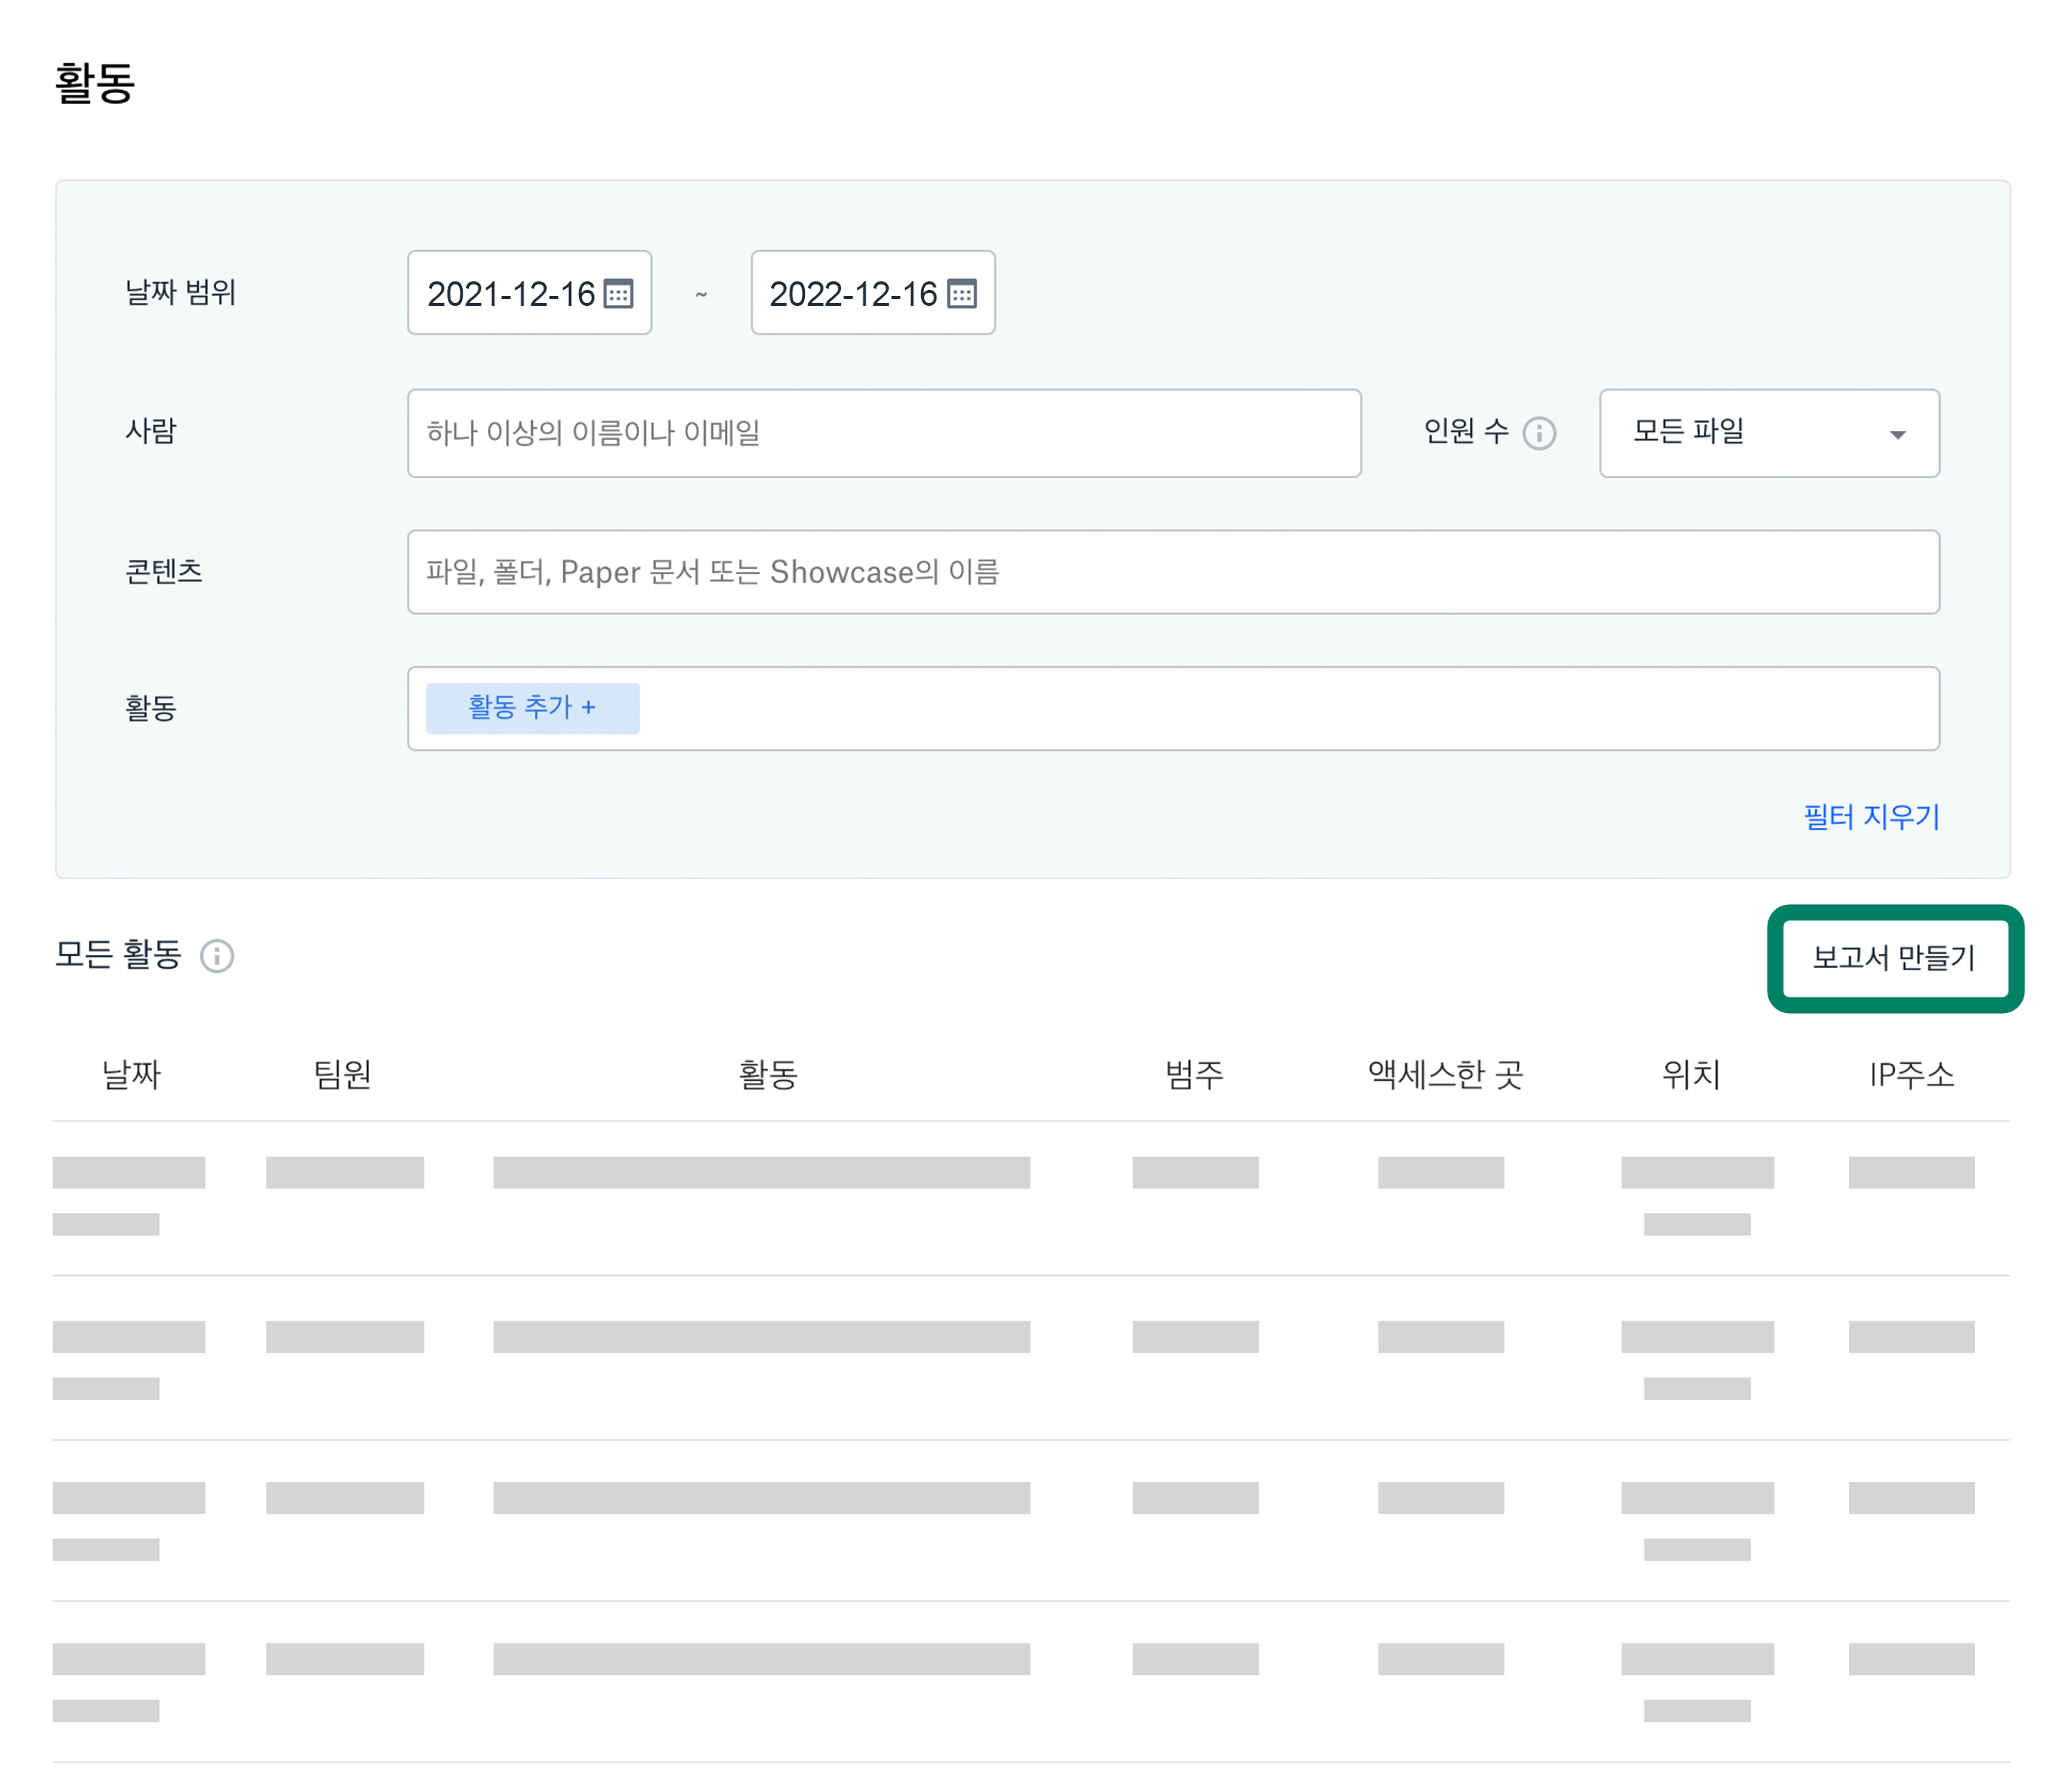2072x1768 pixels.
Task: Click the 콘텐츠 file name input field
Action: click(x=1173, y=572)
